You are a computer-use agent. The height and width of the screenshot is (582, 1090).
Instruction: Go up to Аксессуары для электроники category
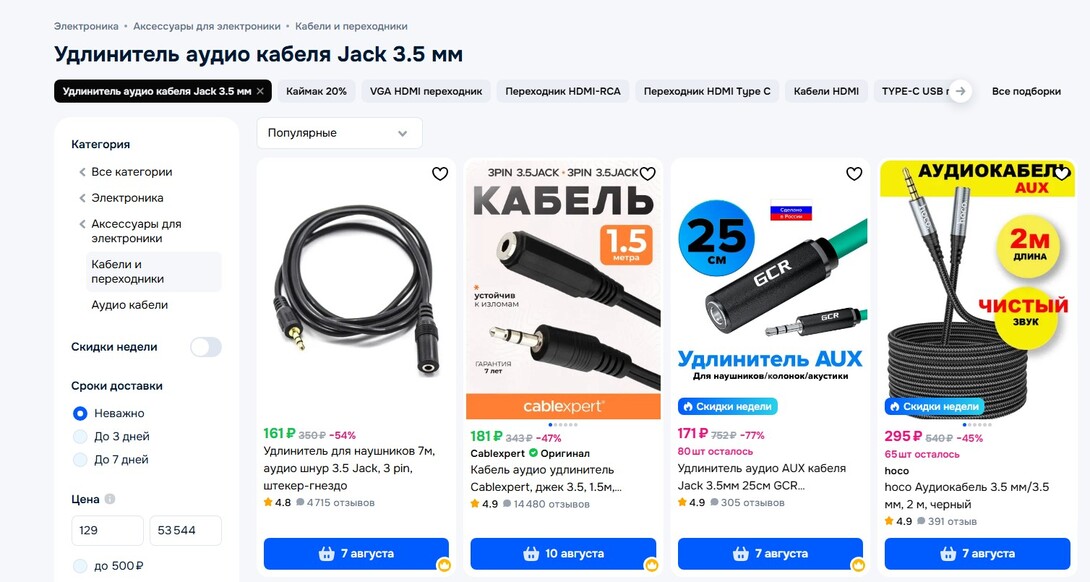(136, 231)
